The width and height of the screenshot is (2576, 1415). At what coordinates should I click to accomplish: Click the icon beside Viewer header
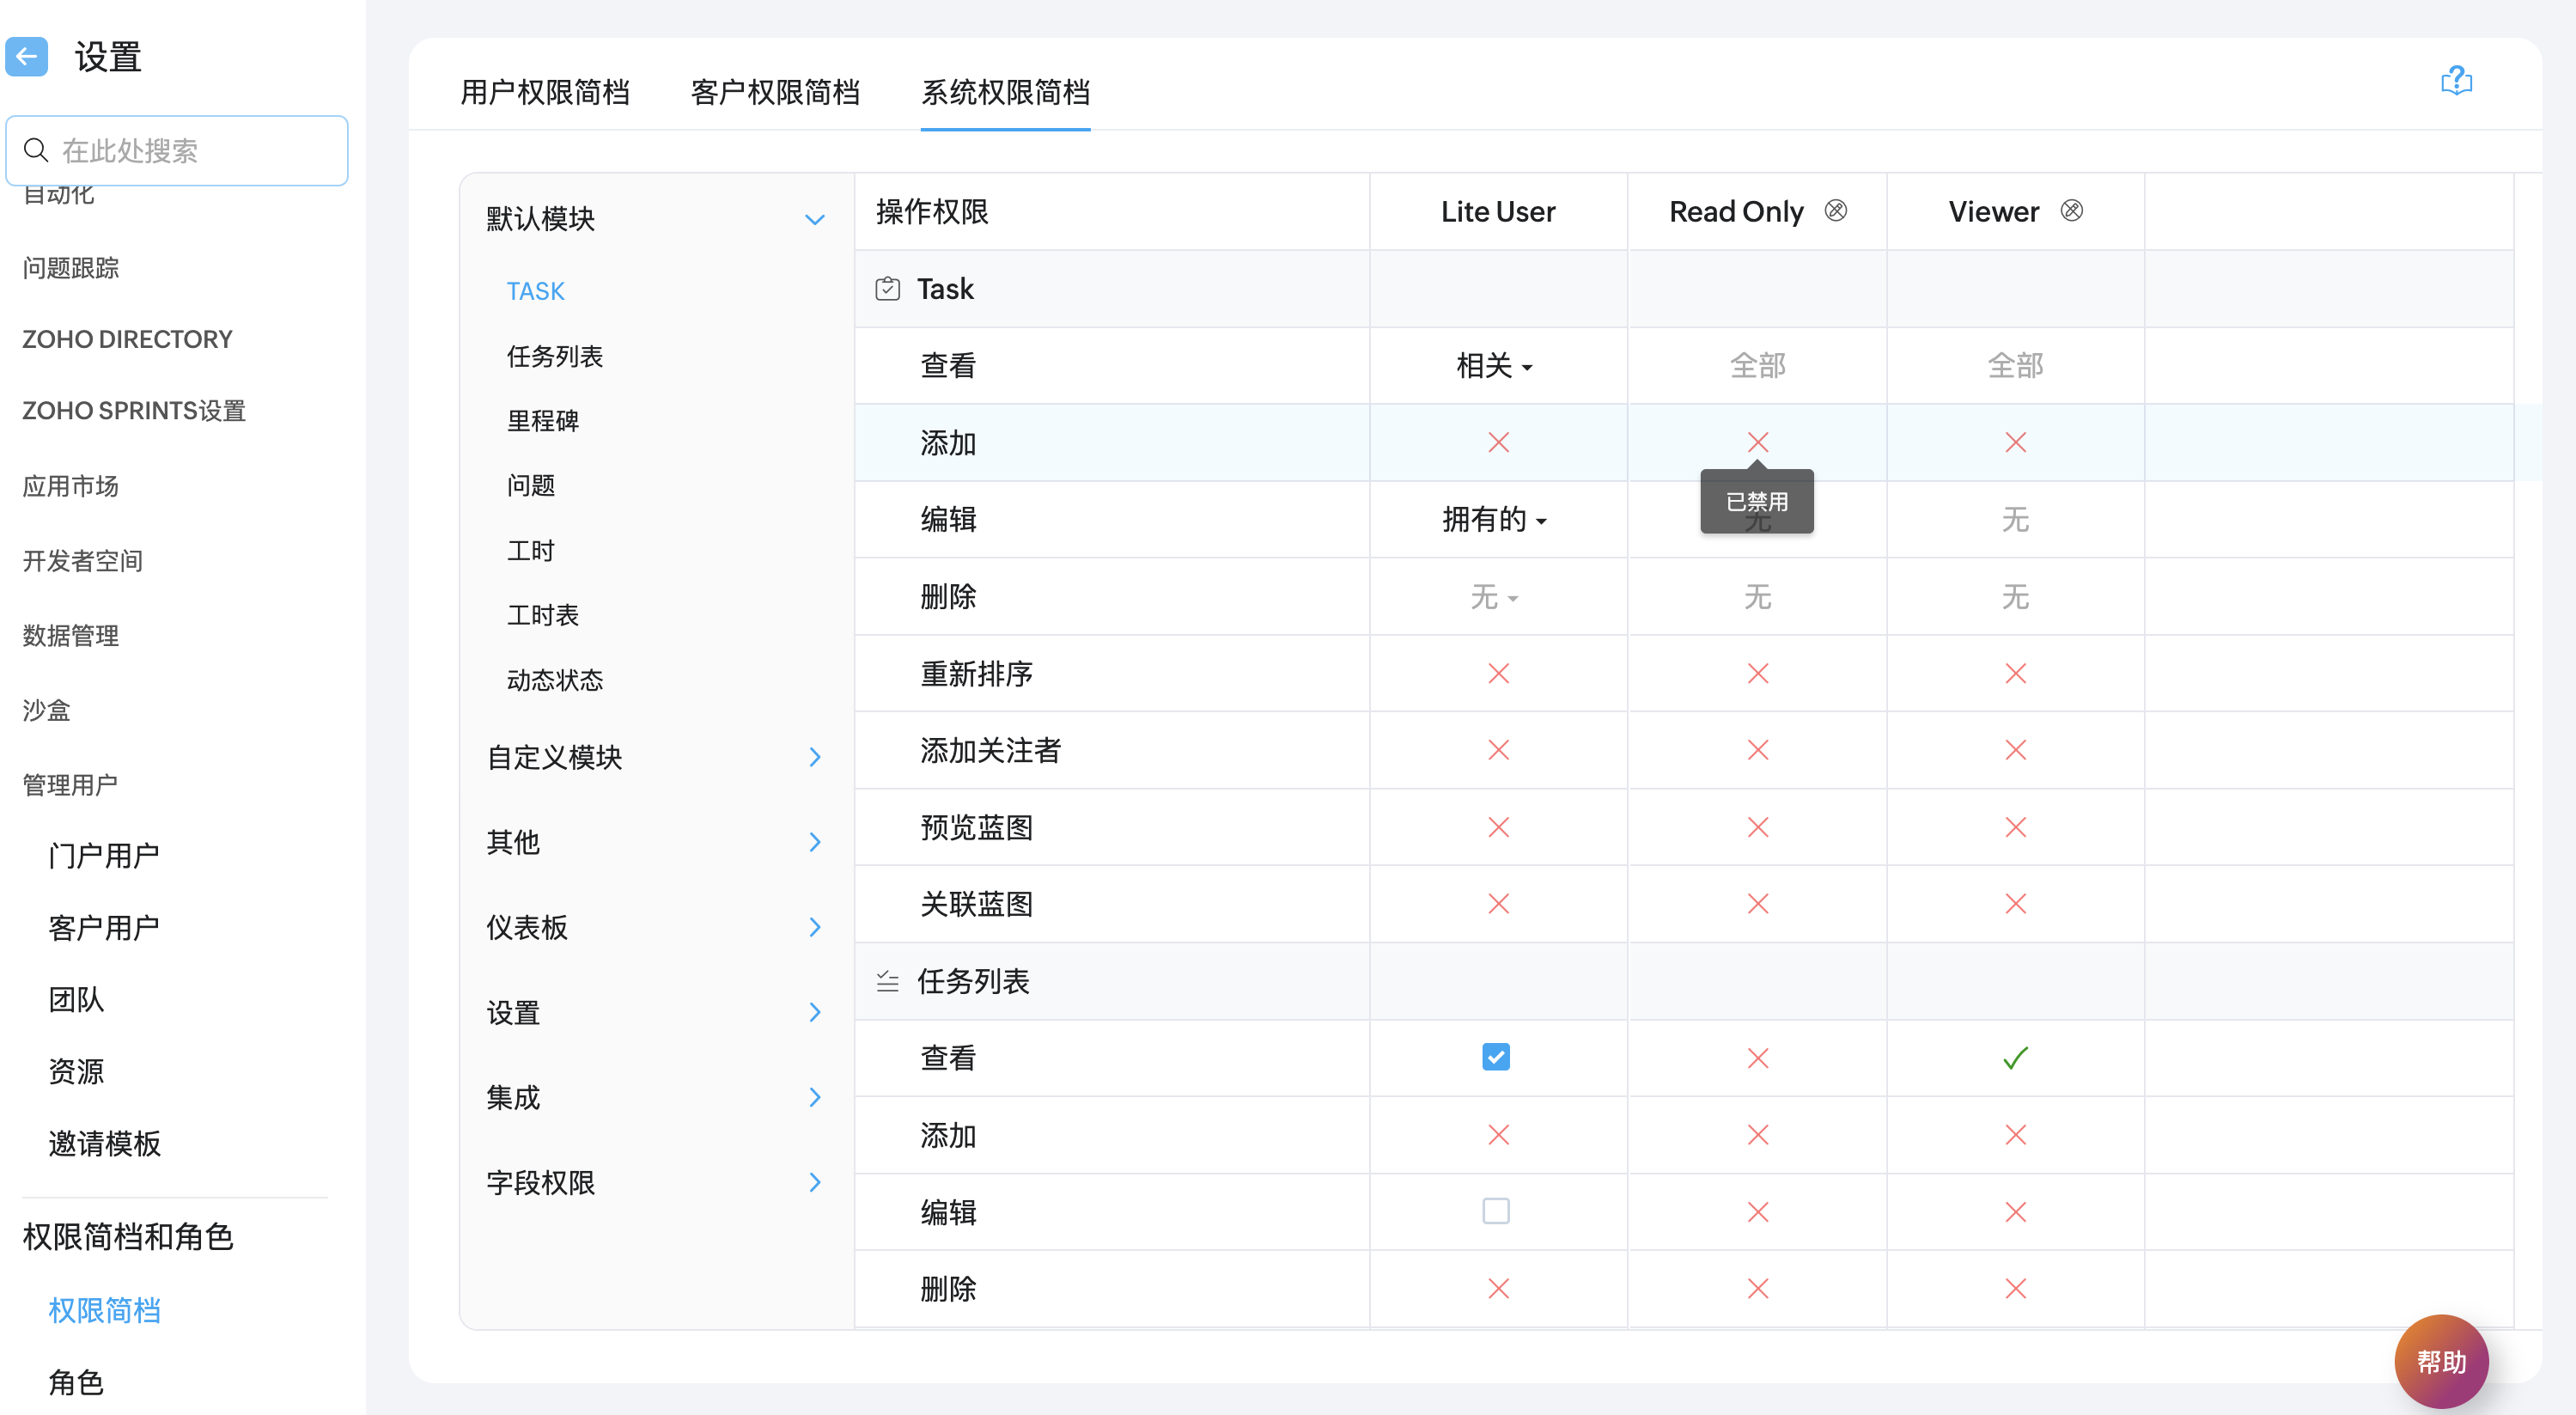pyautogui.click(x=2071, y=211)
